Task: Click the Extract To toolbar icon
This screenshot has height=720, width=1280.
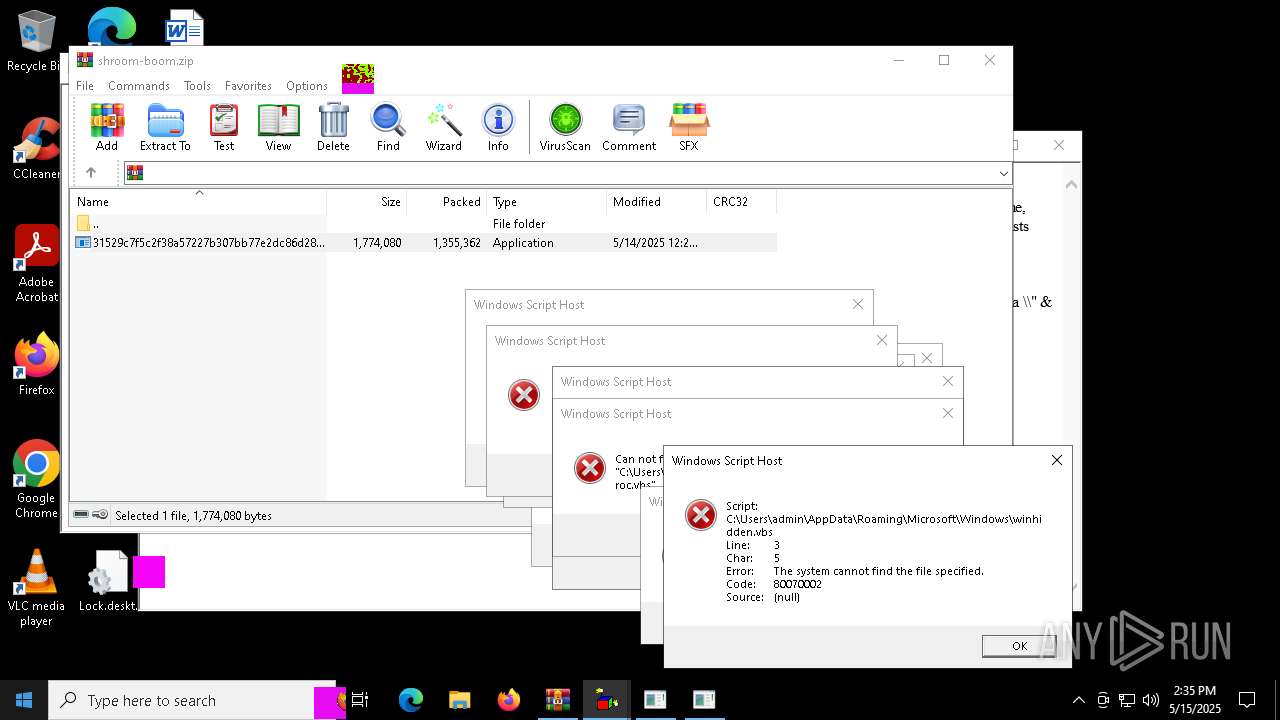Action: click(x=165, y=127)
